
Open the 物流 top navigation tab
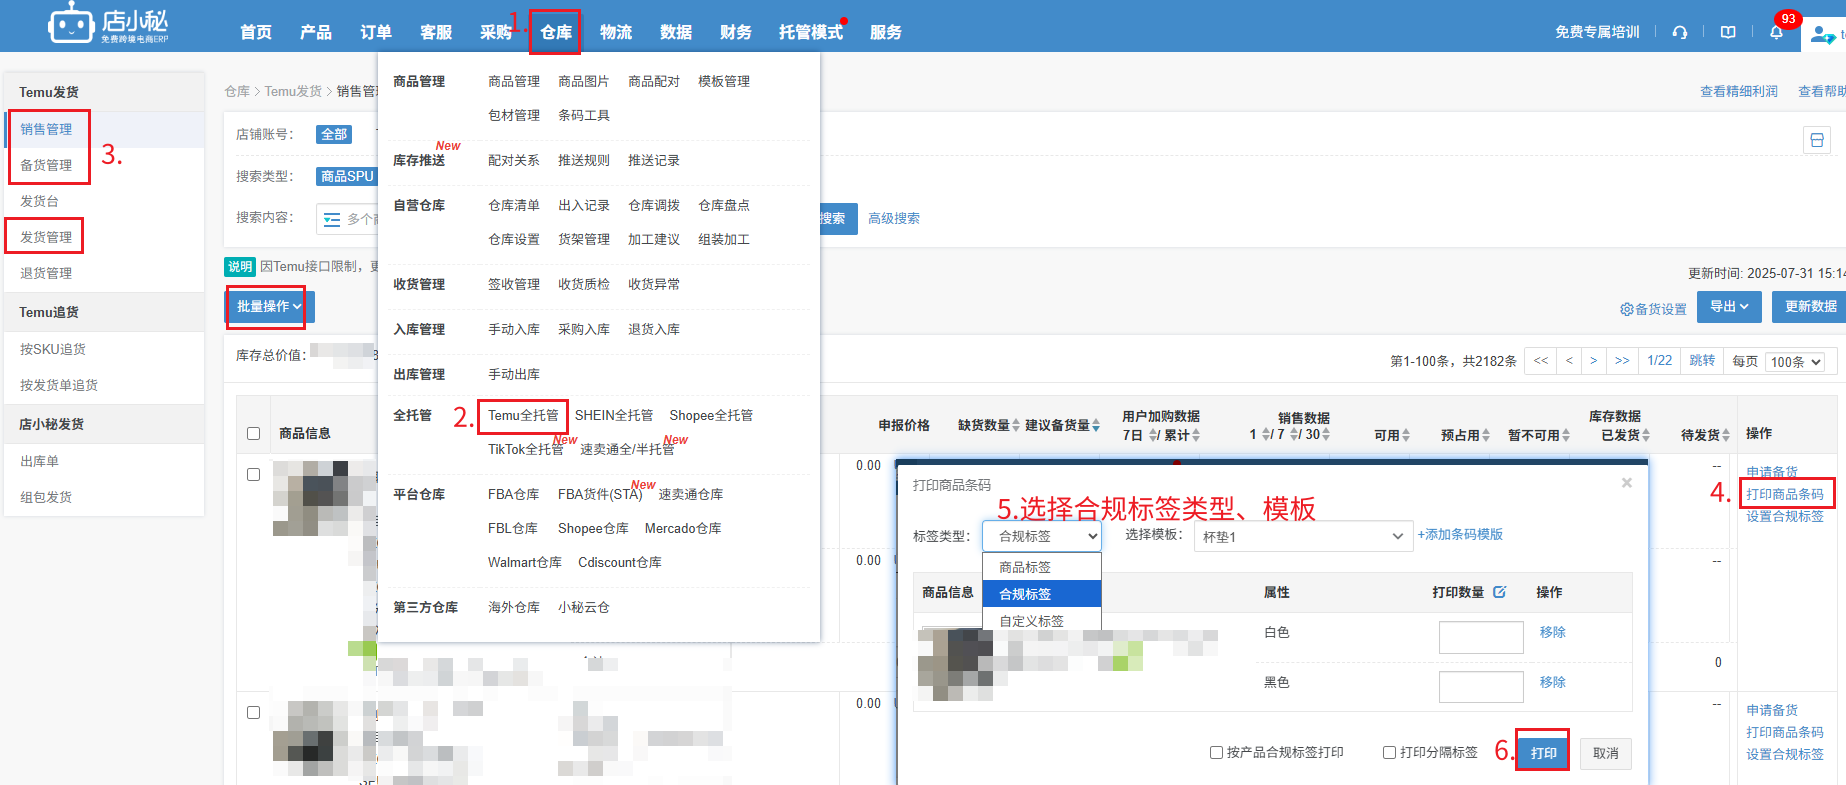point(616,32)
